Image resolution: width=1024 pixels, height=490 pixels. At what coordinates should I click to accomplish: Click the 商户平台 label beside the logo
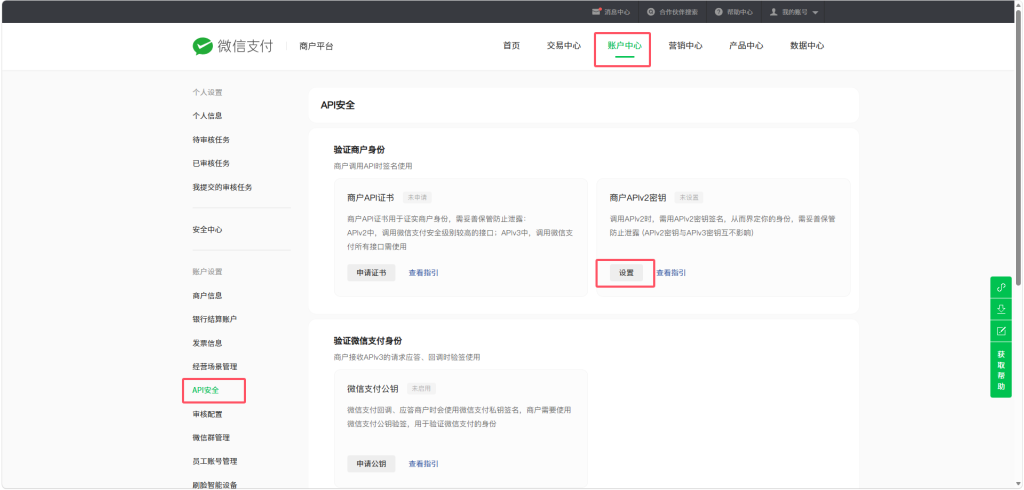316,46
